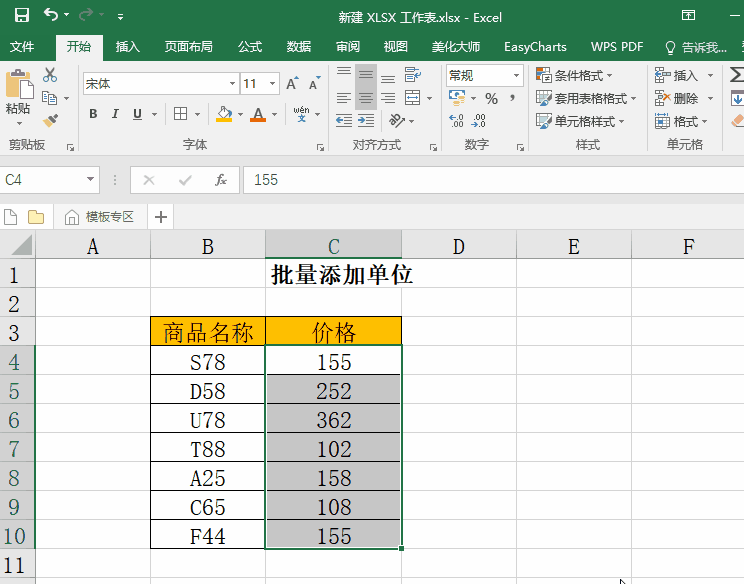This screenshot has width=744, height=584.
Task: Toggle center horizontal alignment
Action: (x=366, y=99)
